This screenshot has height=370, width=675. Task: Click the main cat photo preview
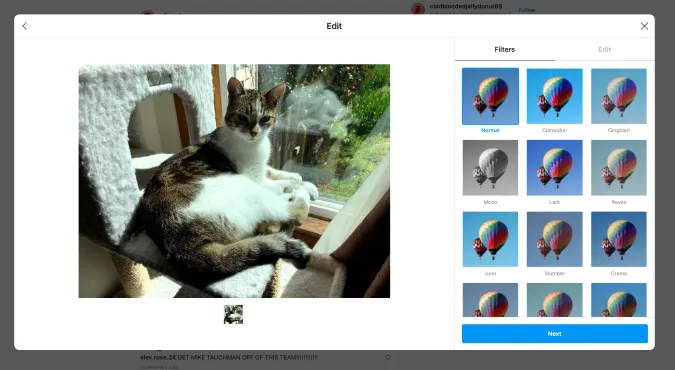pyautogui.click(x=234, y=181)
